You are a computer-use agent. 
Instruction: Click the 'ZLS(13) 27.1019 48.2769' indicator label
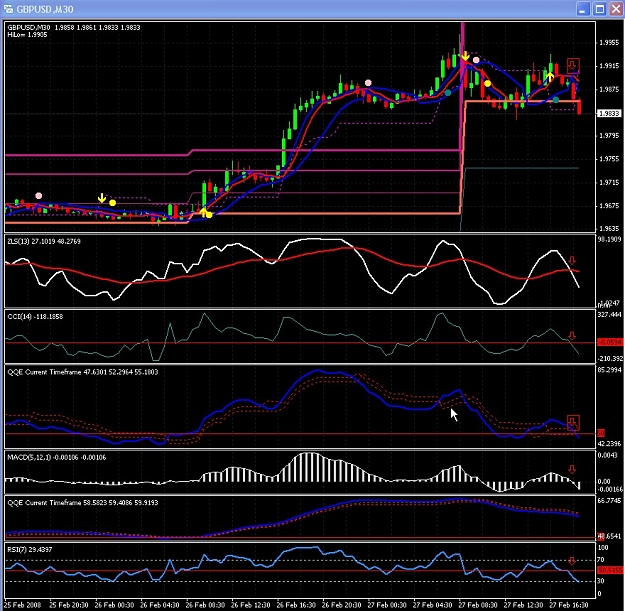point(44,241)
